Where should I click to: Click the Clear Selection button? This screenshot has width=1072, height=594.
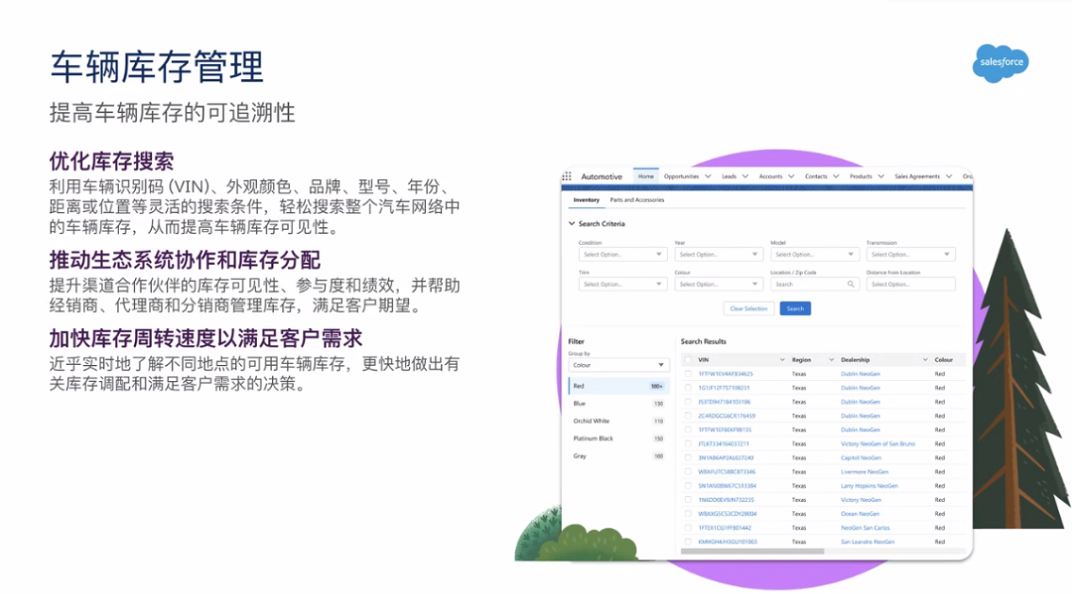pos(748,309)
